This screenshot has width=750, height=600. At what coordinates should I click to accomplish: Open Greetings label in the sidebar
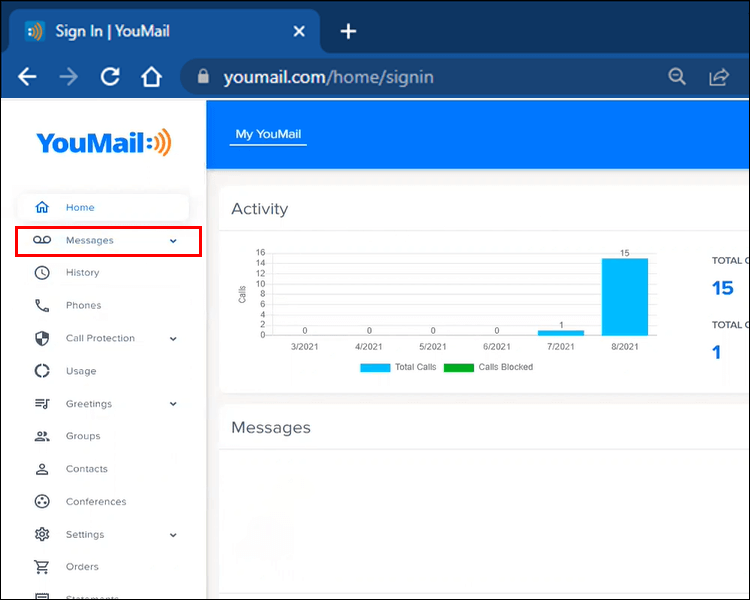[88, 404]
